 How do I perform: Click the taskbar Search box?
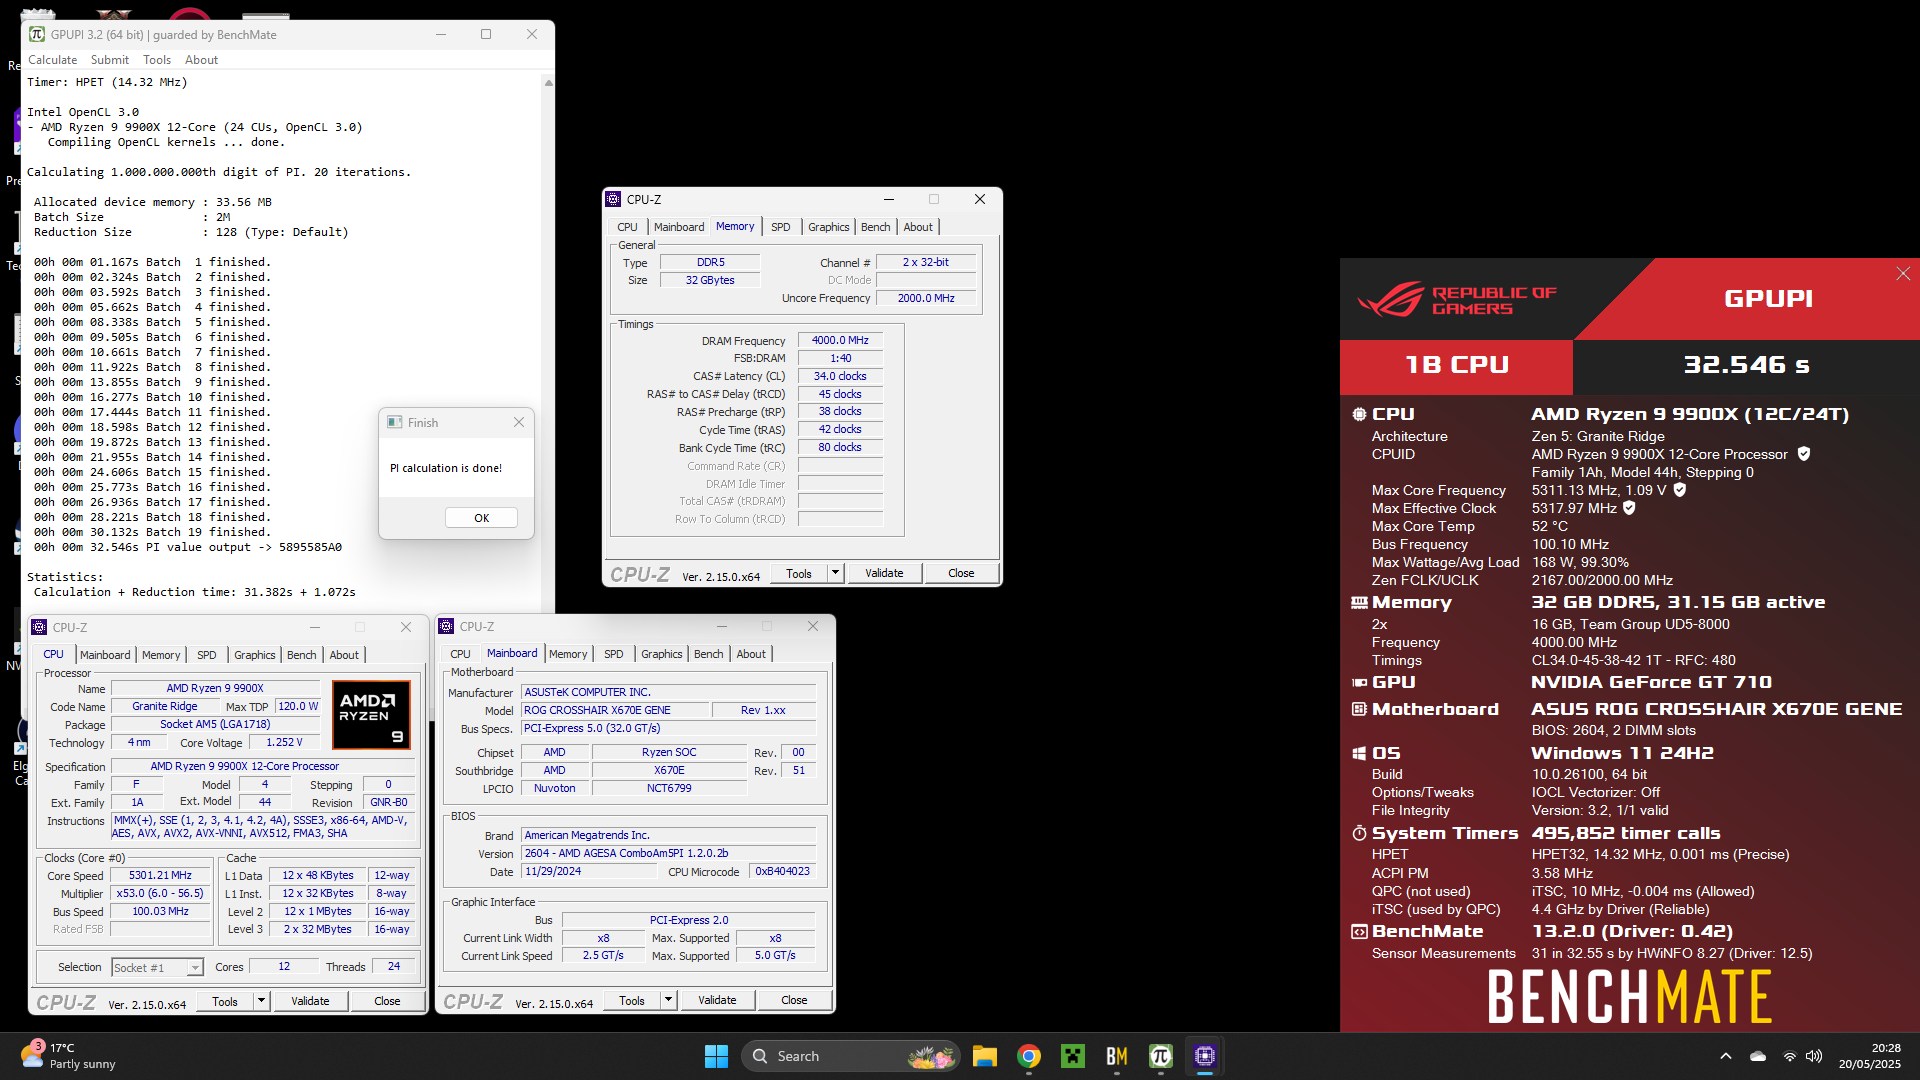click(850, 1056)
